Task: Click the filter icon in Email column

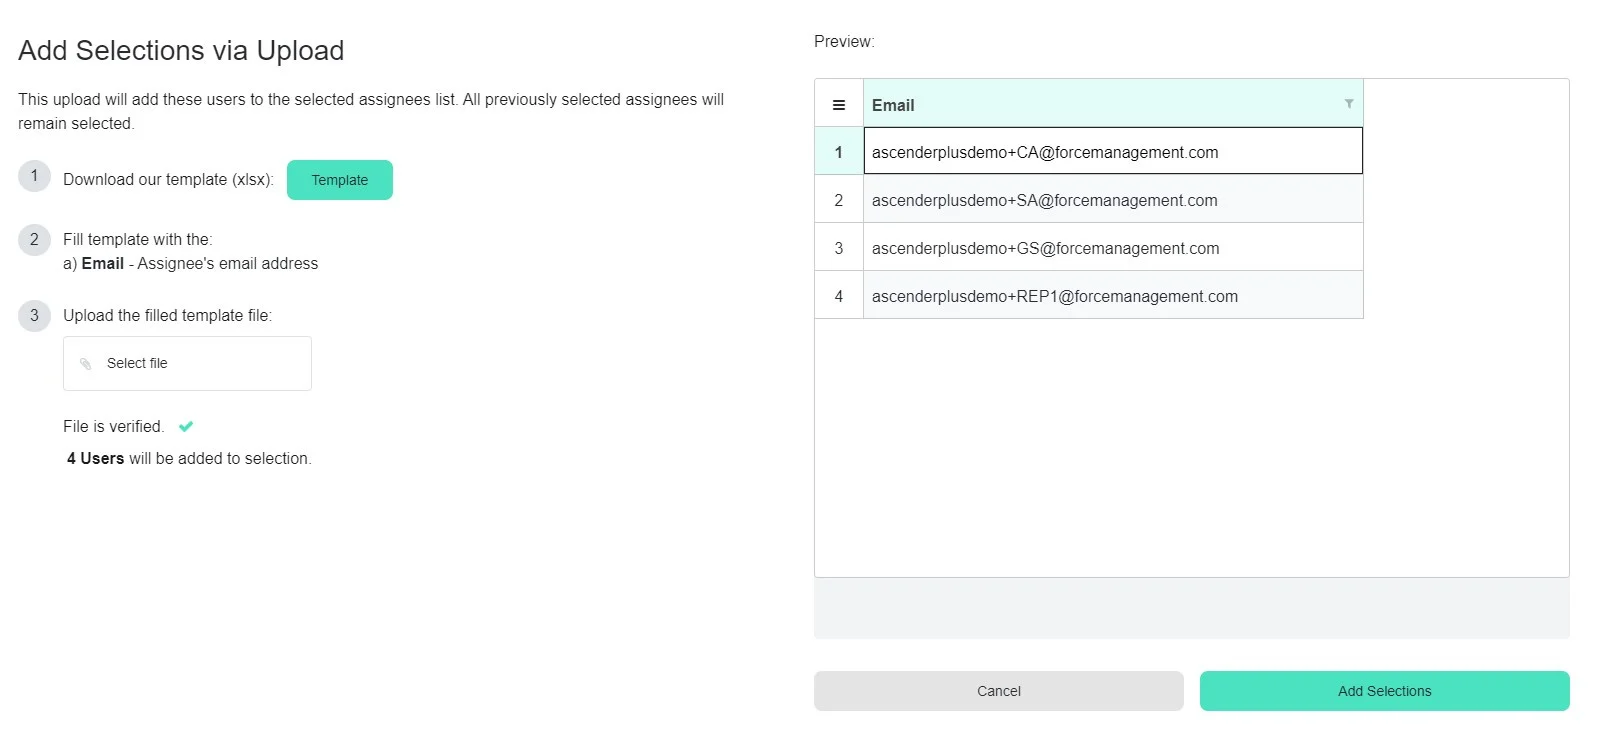Action: click(x=1348, y=104)
